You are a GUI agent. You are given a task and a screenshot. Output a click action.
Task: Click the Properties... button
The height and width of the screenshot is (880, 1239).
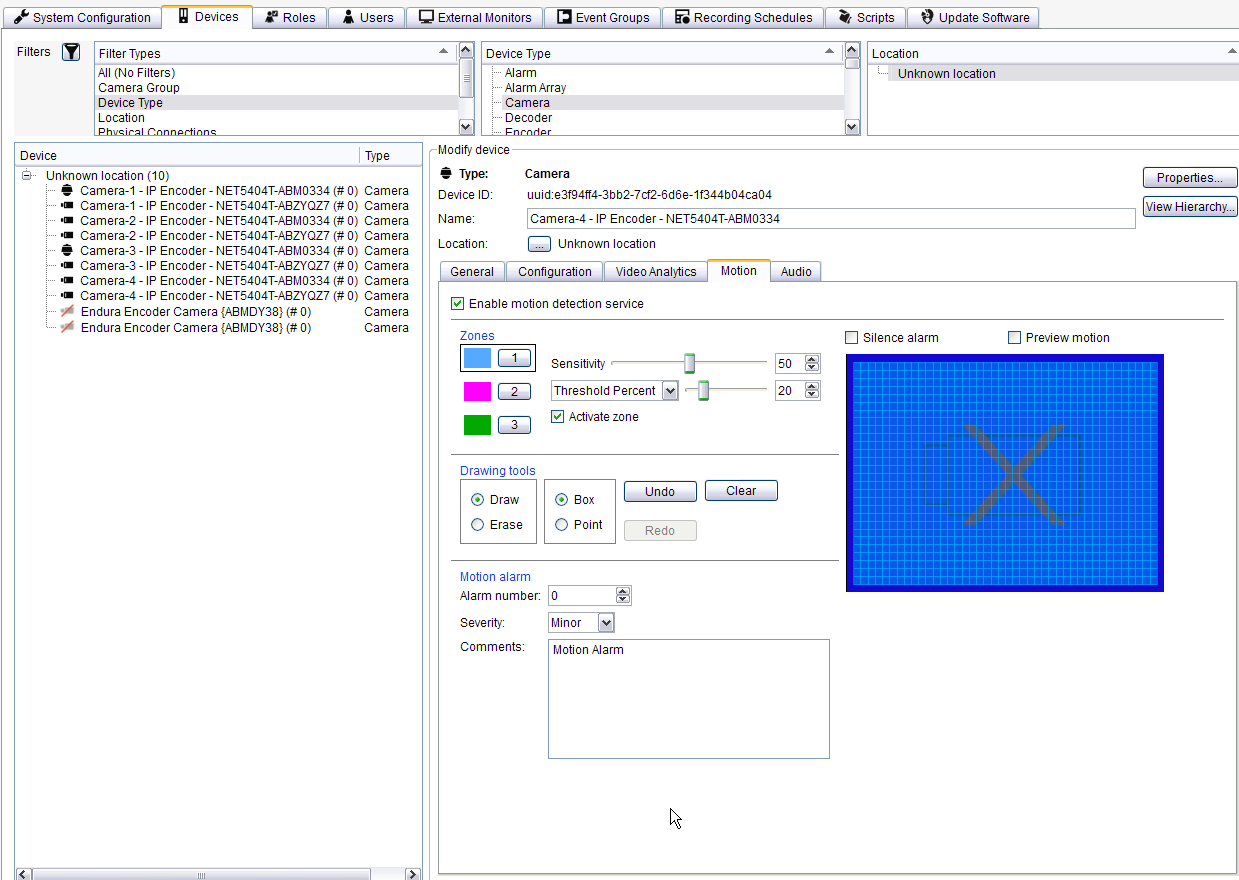(x=1189, y=177)
